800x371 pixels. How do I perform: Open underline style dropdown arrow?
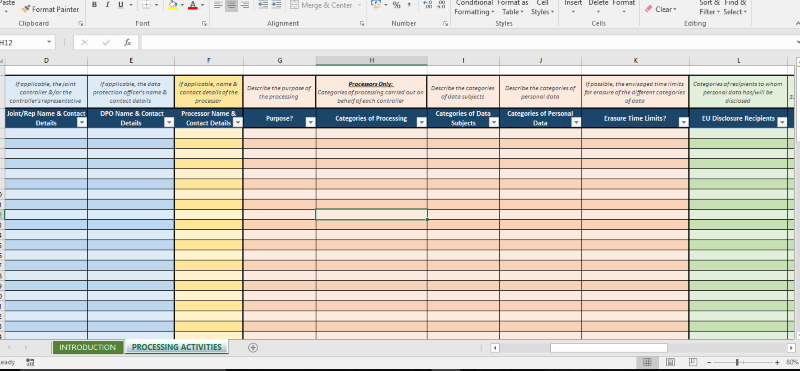click(x=131, y=5)
